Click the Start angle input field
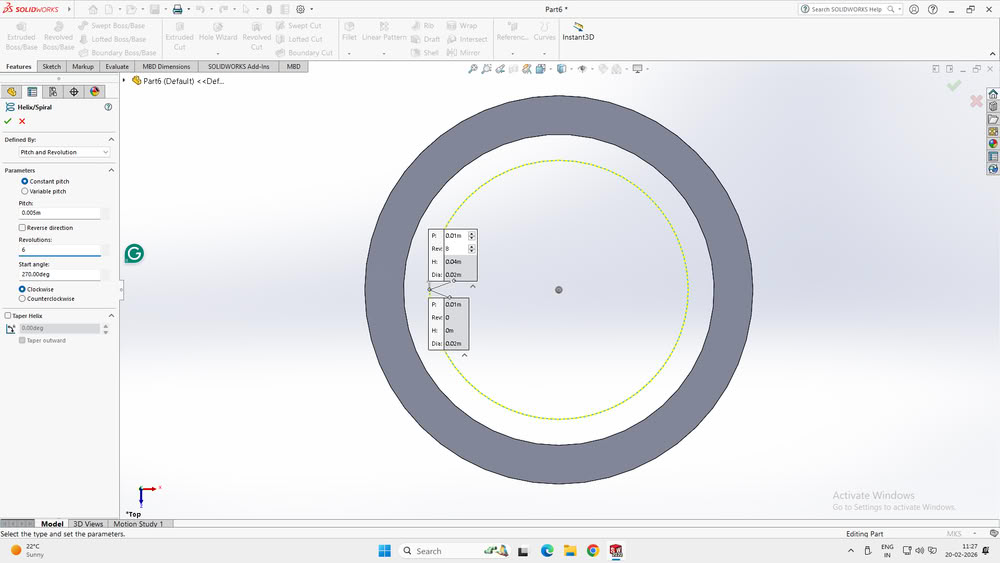Screen dimensions: 1000x563 click(59, 273)
